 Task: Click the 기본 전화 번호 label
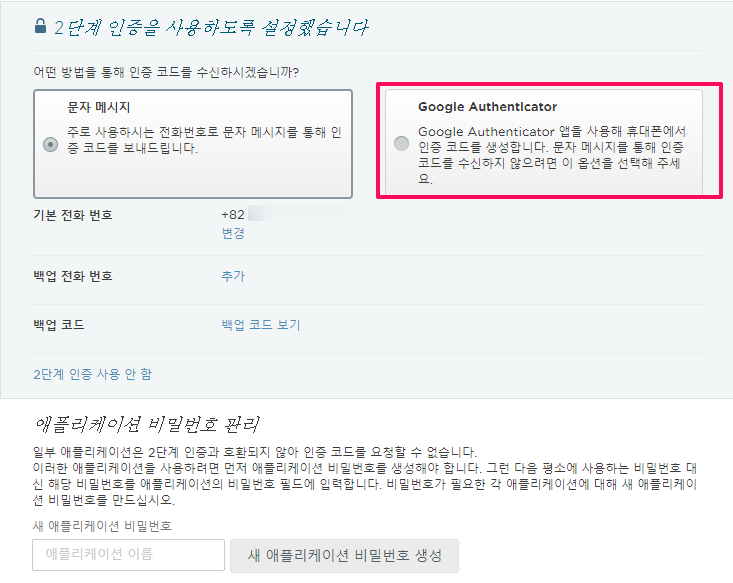click(x=73, y=215)
